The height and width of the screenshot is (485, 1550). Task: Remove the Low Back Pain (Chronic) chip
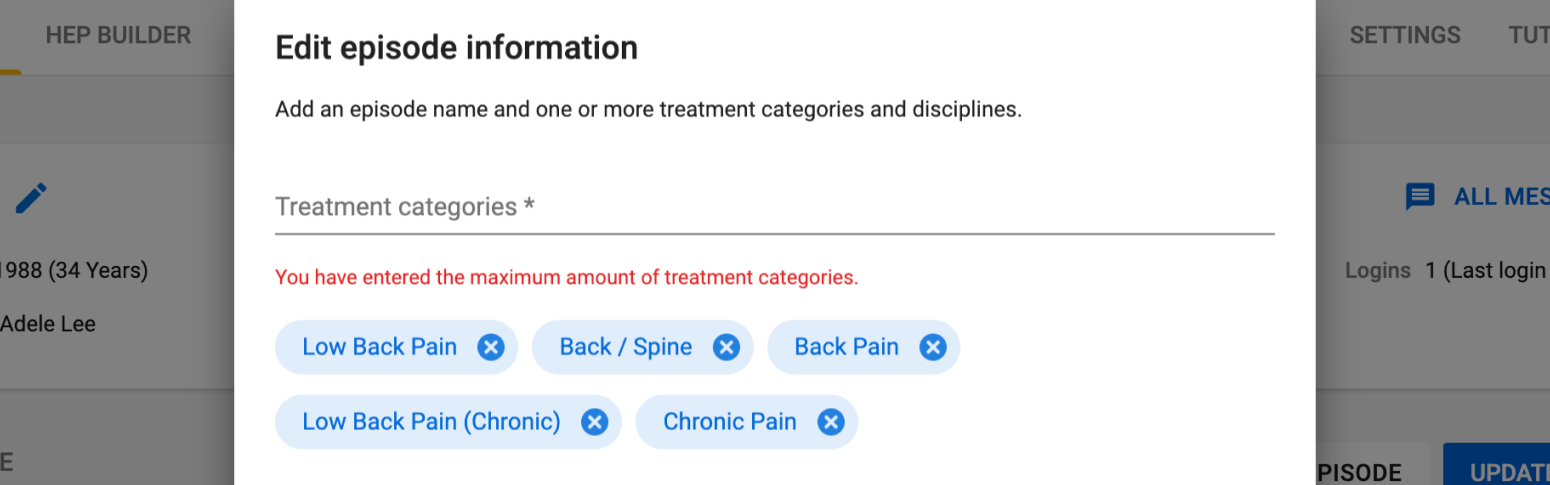pos(595,422)
